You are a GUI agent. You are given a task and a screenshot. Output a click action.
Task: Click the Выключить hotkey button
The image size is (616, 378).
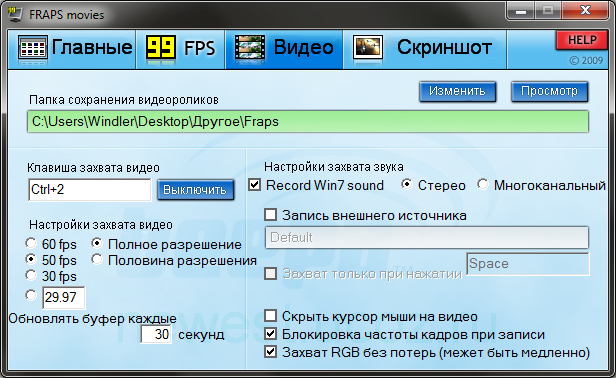(x=195, y=190)
